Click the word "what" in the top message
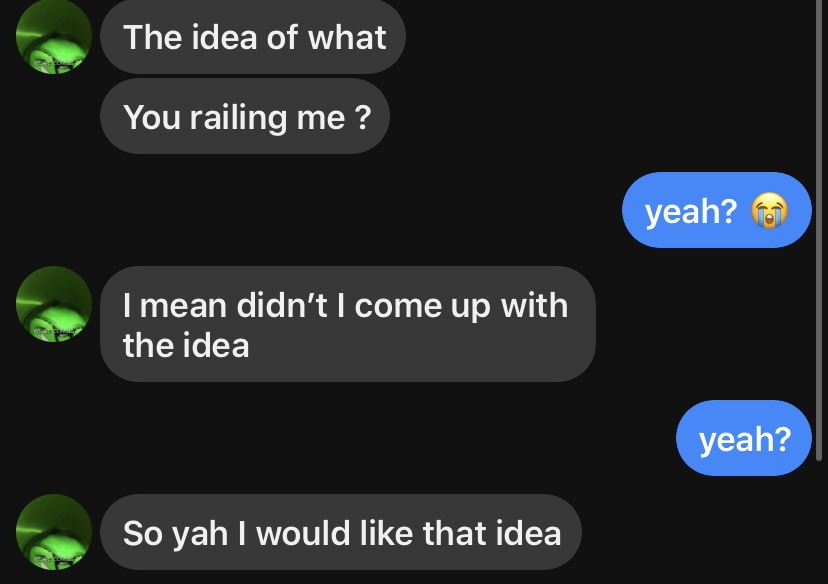Image resolution: width=828 pixels, height=584 pixels. click(347, 37)
